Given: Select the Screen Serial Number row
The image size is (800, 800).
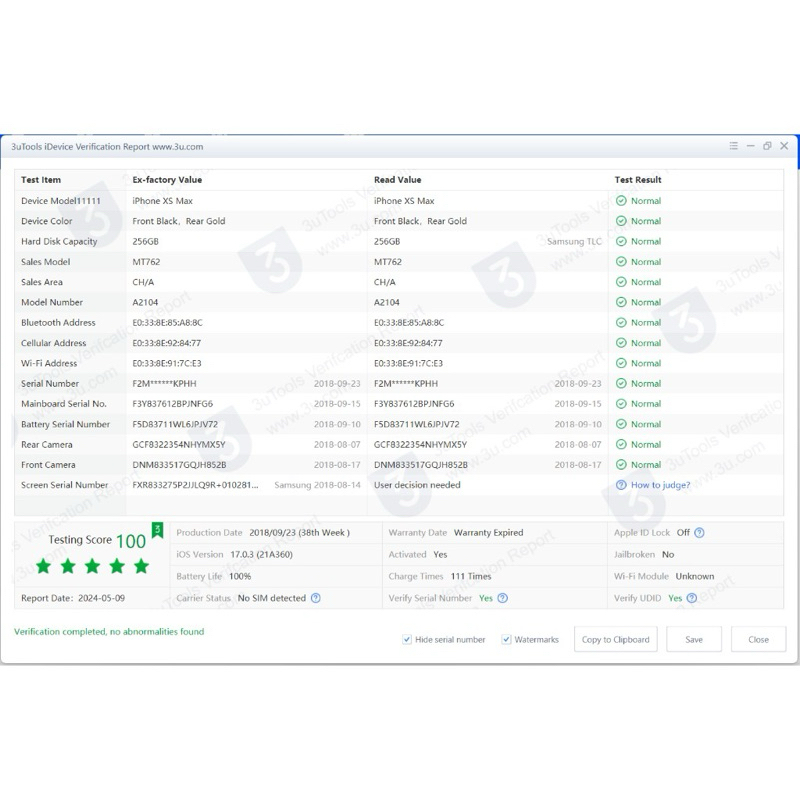Looking at the screenshot, I should (65, 485).
